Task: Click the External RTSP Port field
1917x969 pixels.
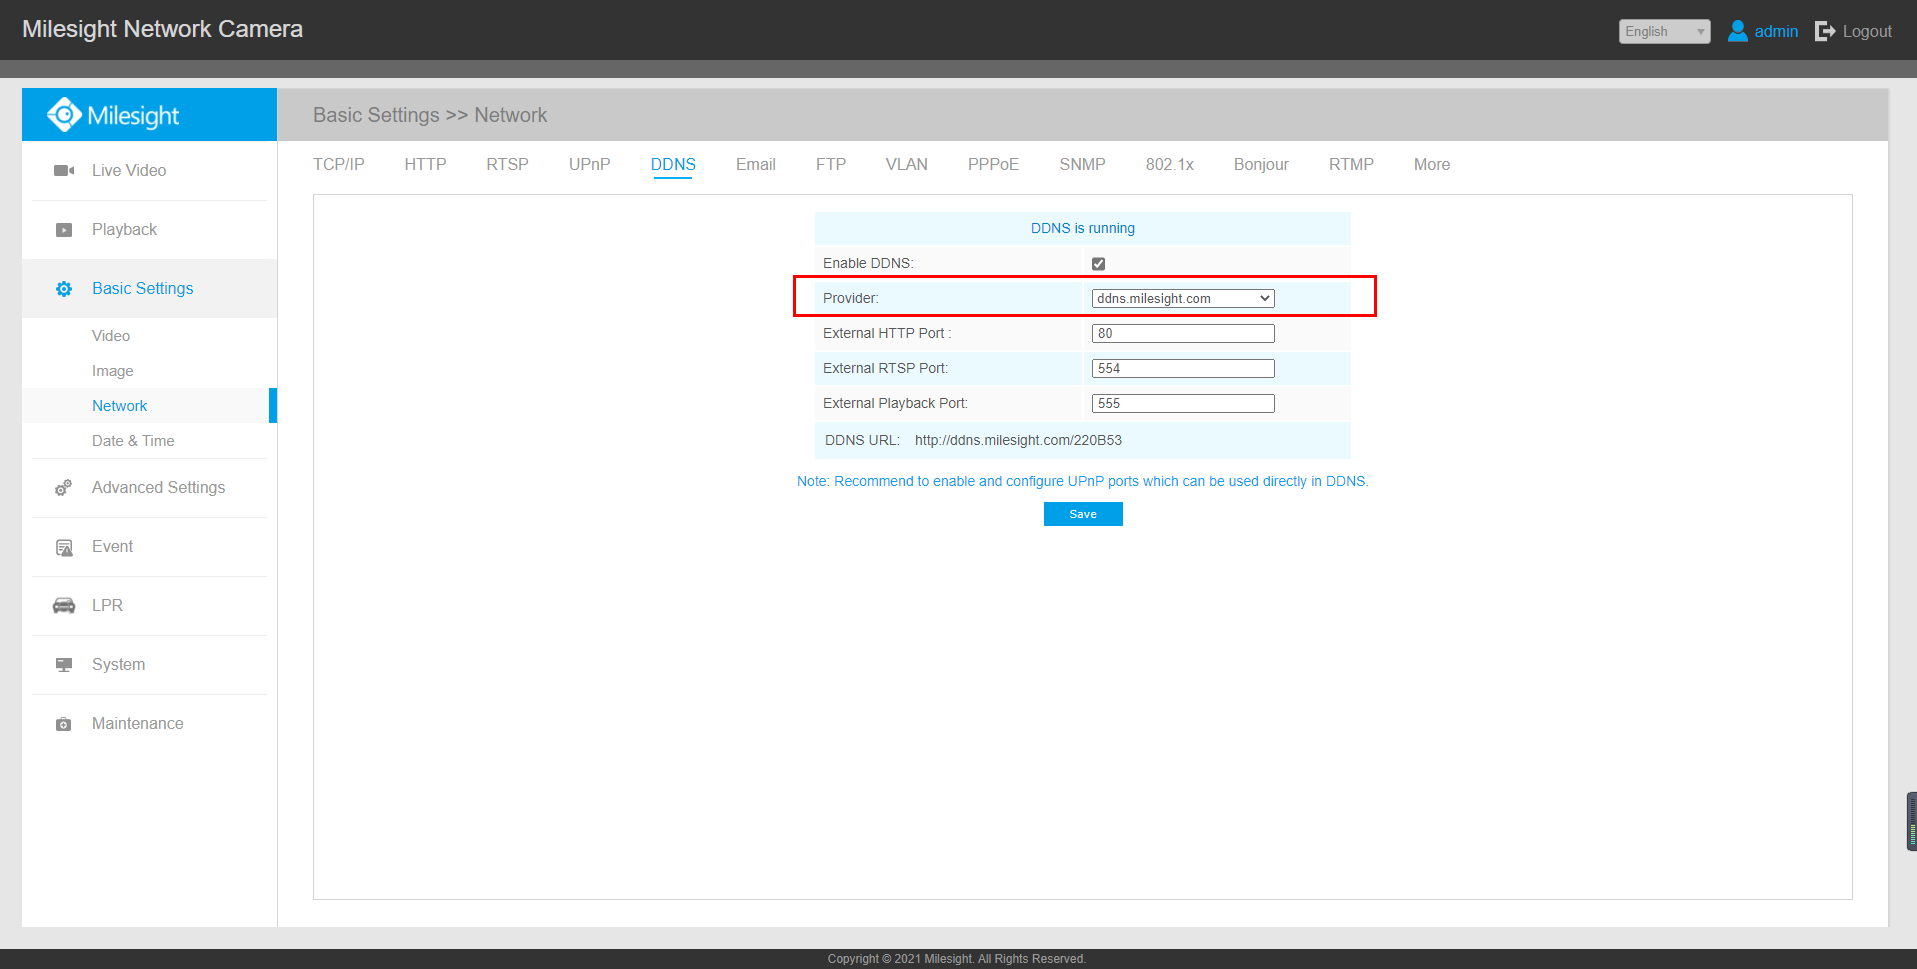Action: coord(1183,369)
